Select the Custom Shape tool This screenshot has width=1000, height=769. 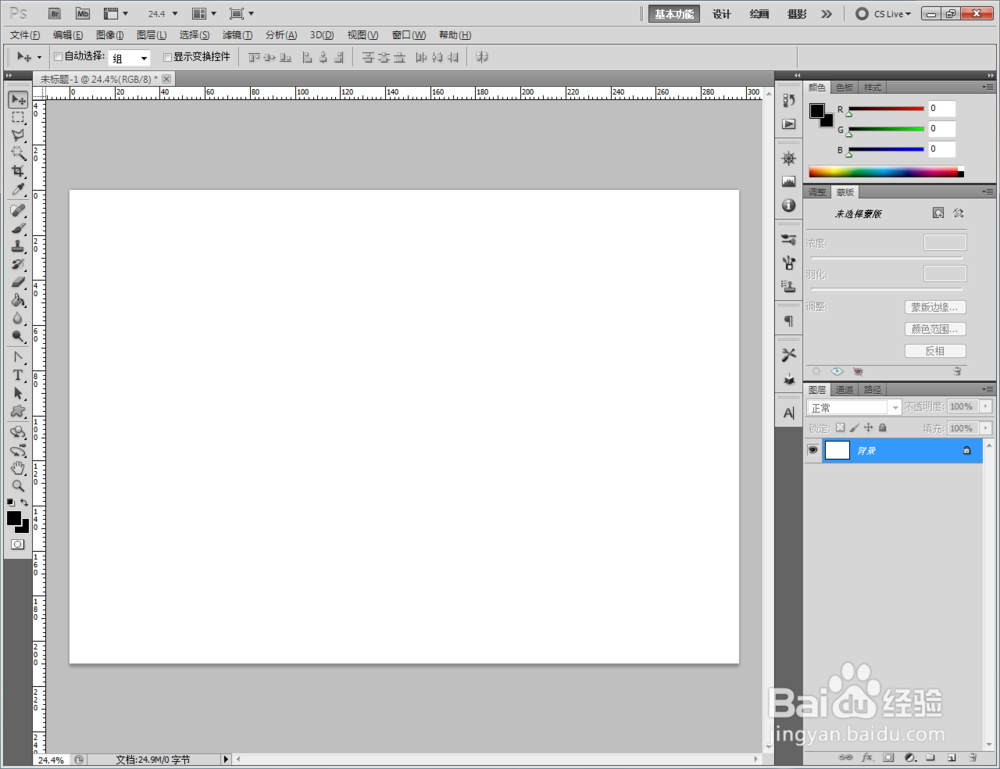(18, 411)
